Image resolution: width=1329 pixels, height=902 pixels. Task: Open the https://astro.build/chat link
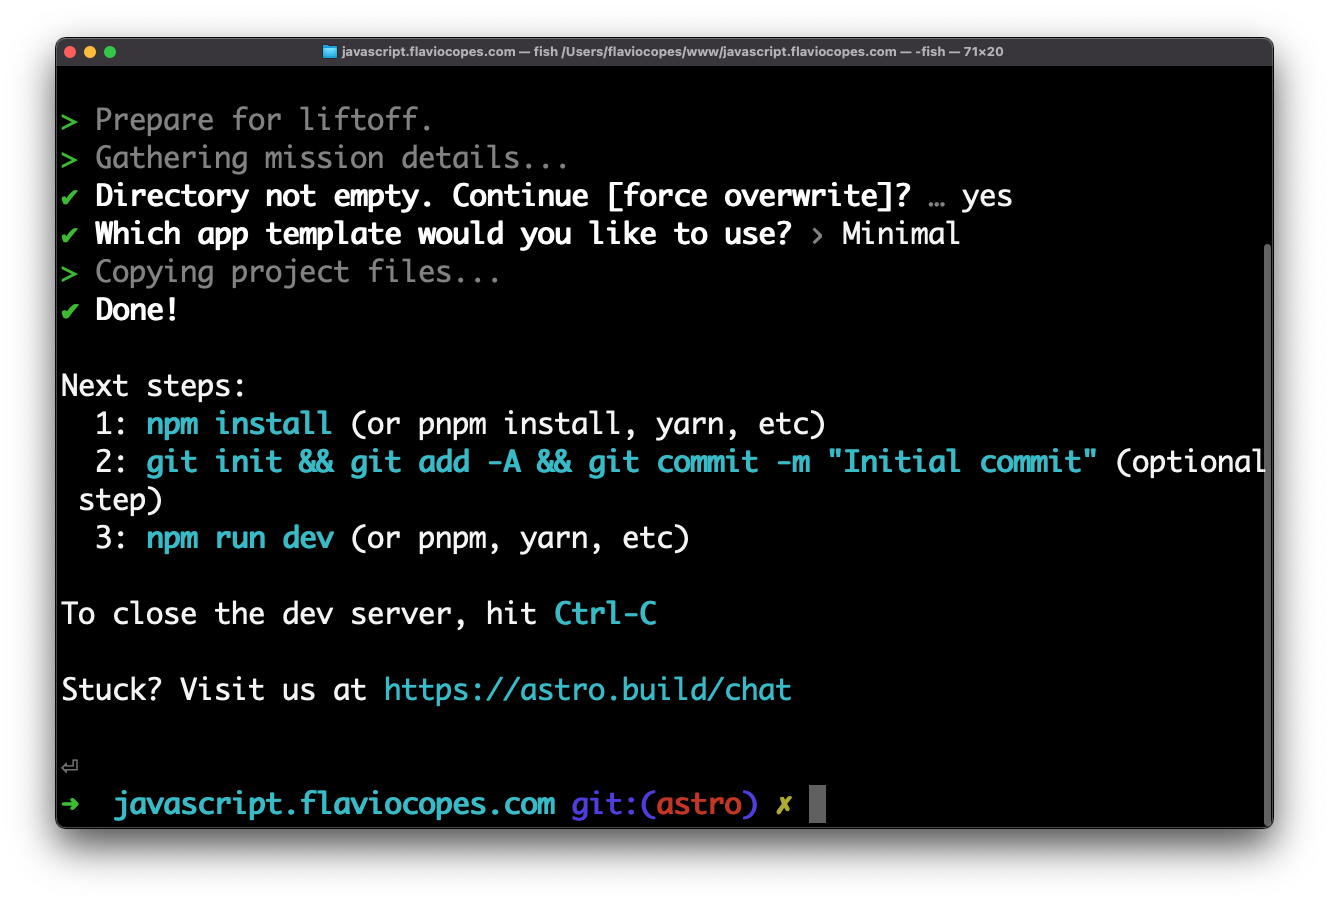587,690
